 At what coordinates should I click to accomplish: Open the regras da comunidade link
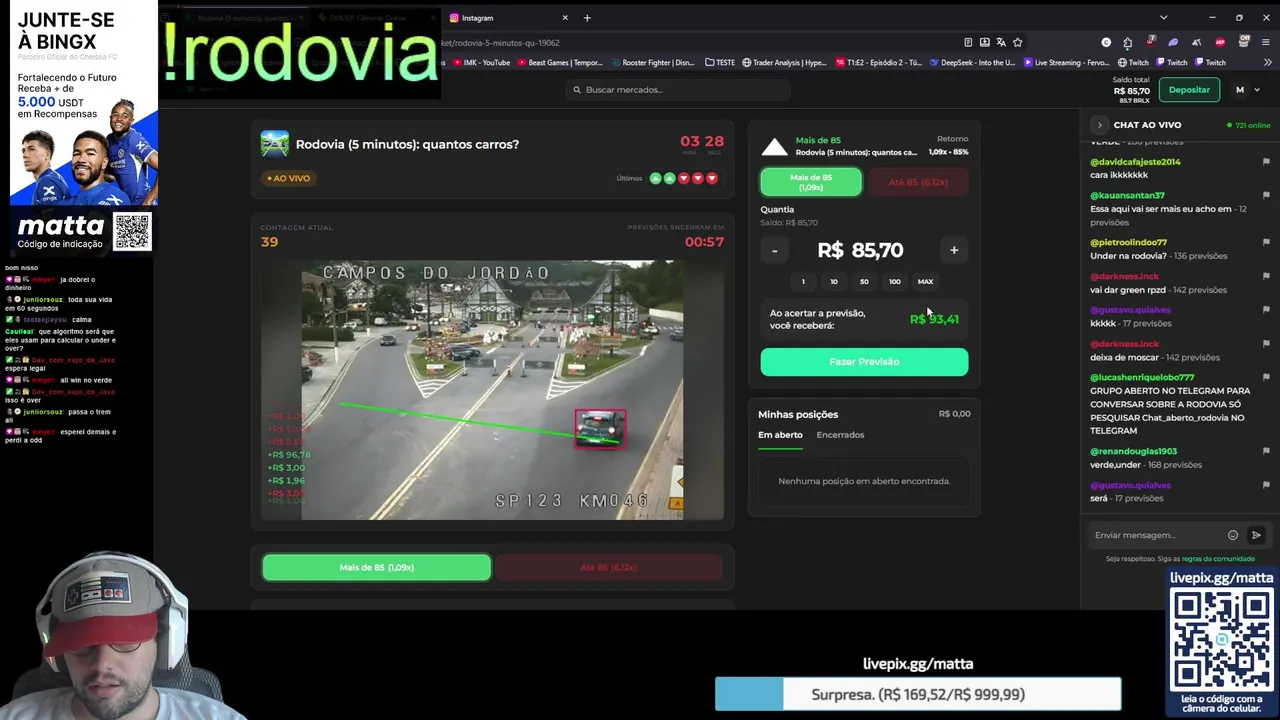coord(1218,559)
